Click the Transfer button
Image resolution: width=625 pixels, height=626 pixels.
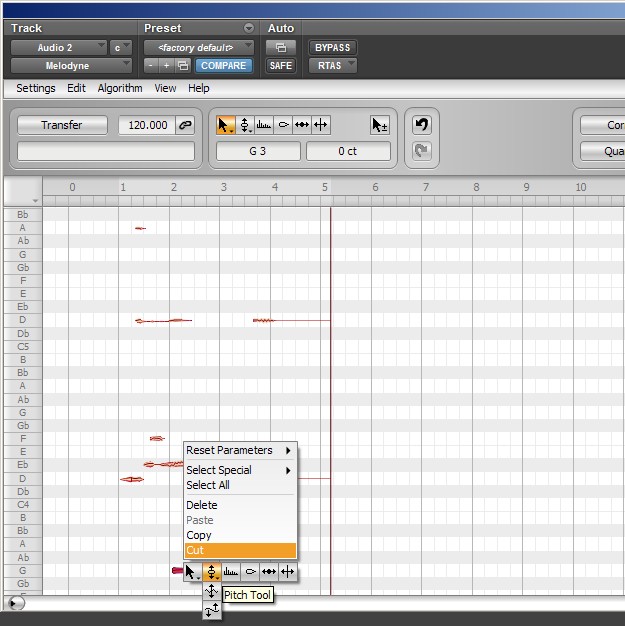(x=62, y=125)
